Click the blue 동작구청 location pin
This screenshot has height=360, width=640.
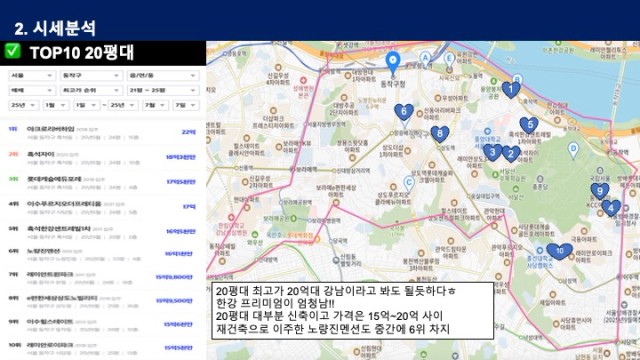(393, 63)
